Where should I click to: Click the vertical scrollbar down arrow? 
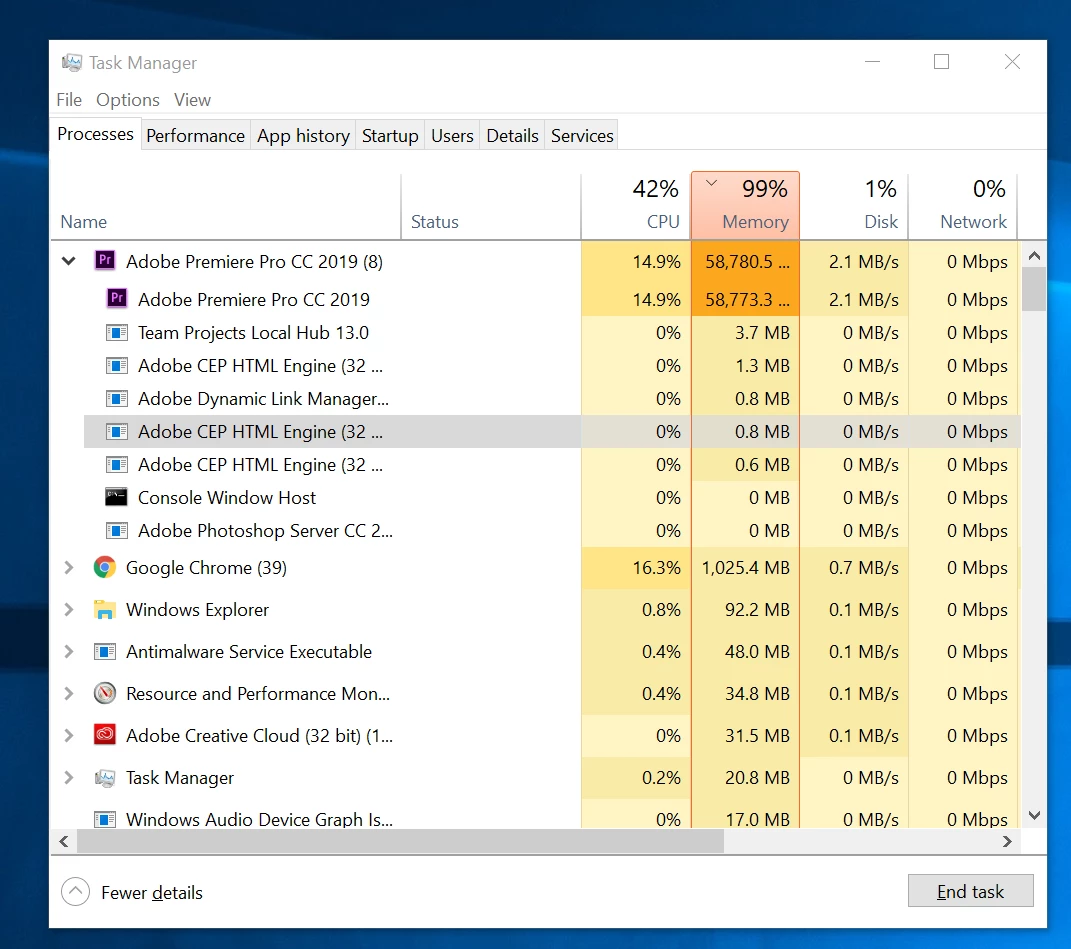[1034, 815]
